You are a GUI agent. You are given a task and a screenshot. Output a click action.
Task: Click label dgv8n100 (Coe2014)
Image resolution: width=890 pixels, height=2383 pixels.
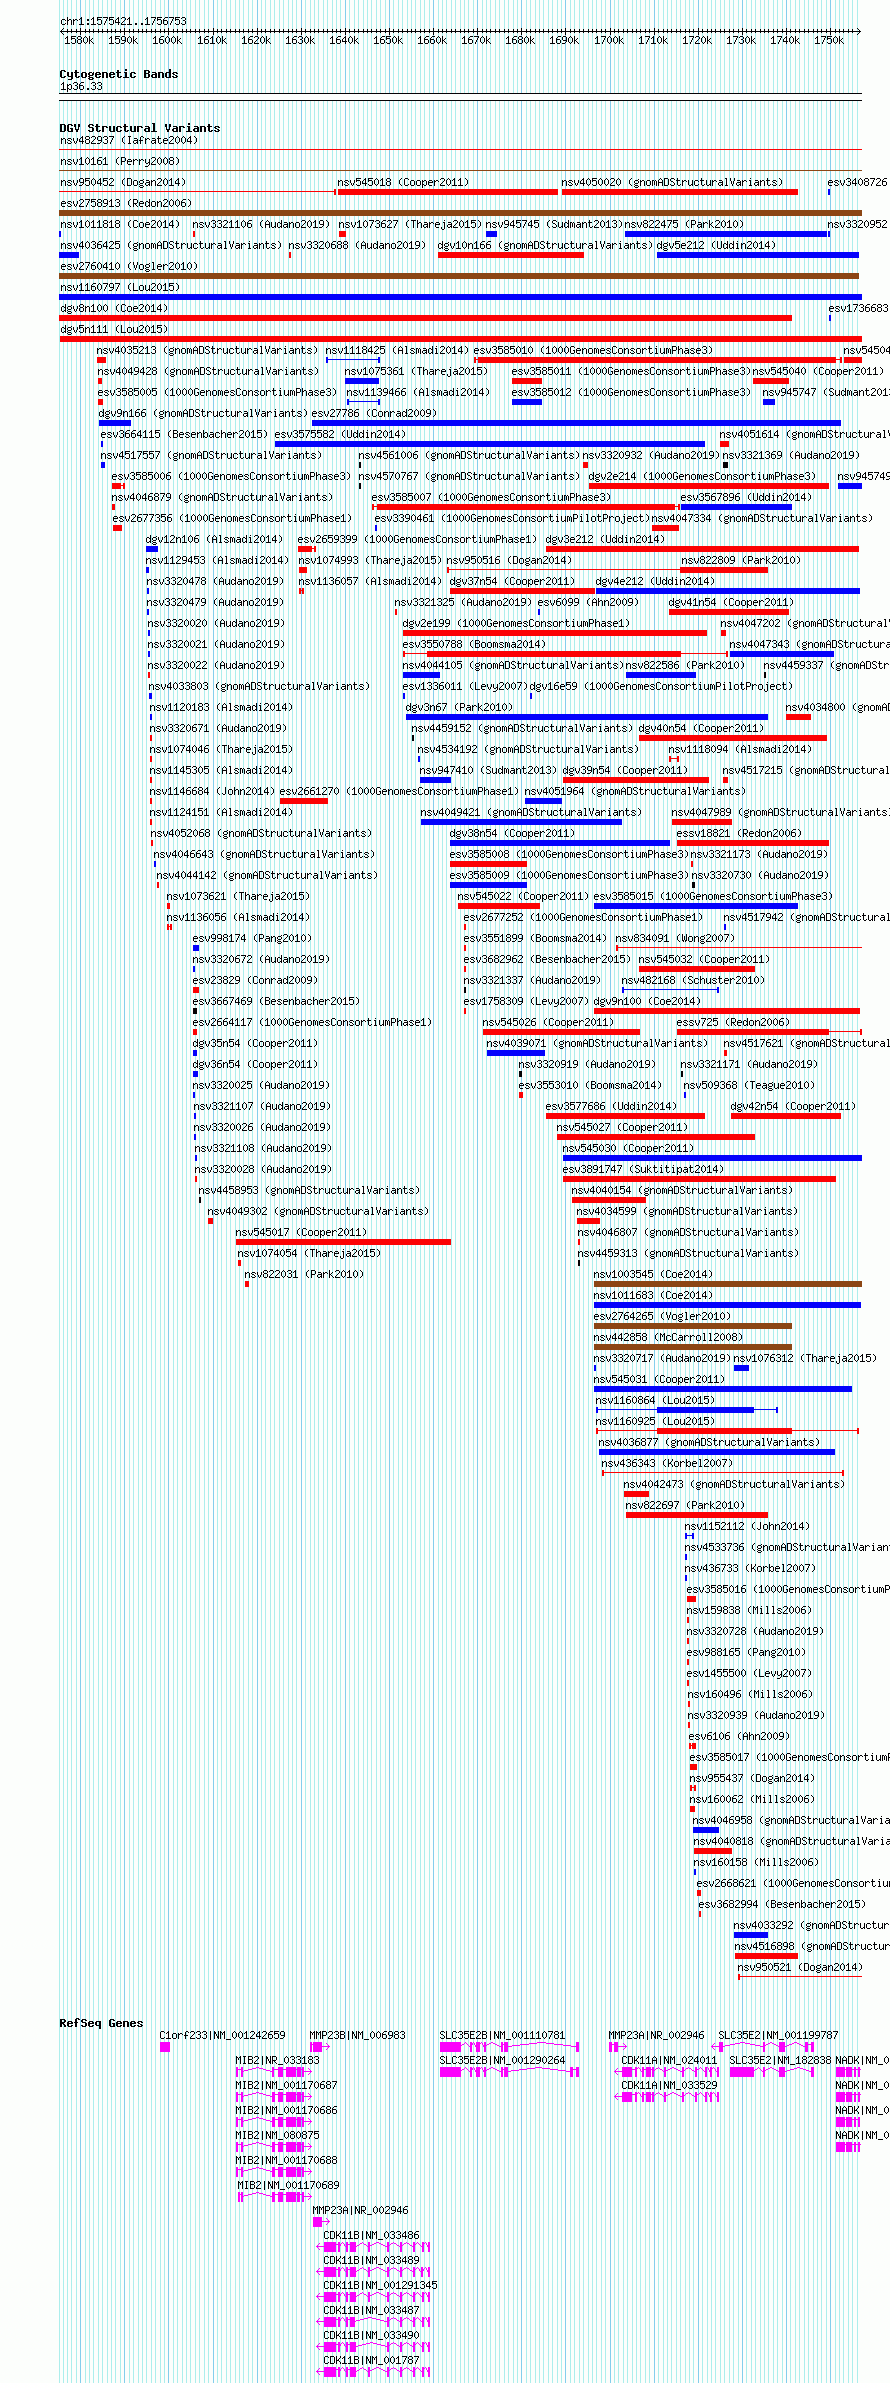coord(114,309)
